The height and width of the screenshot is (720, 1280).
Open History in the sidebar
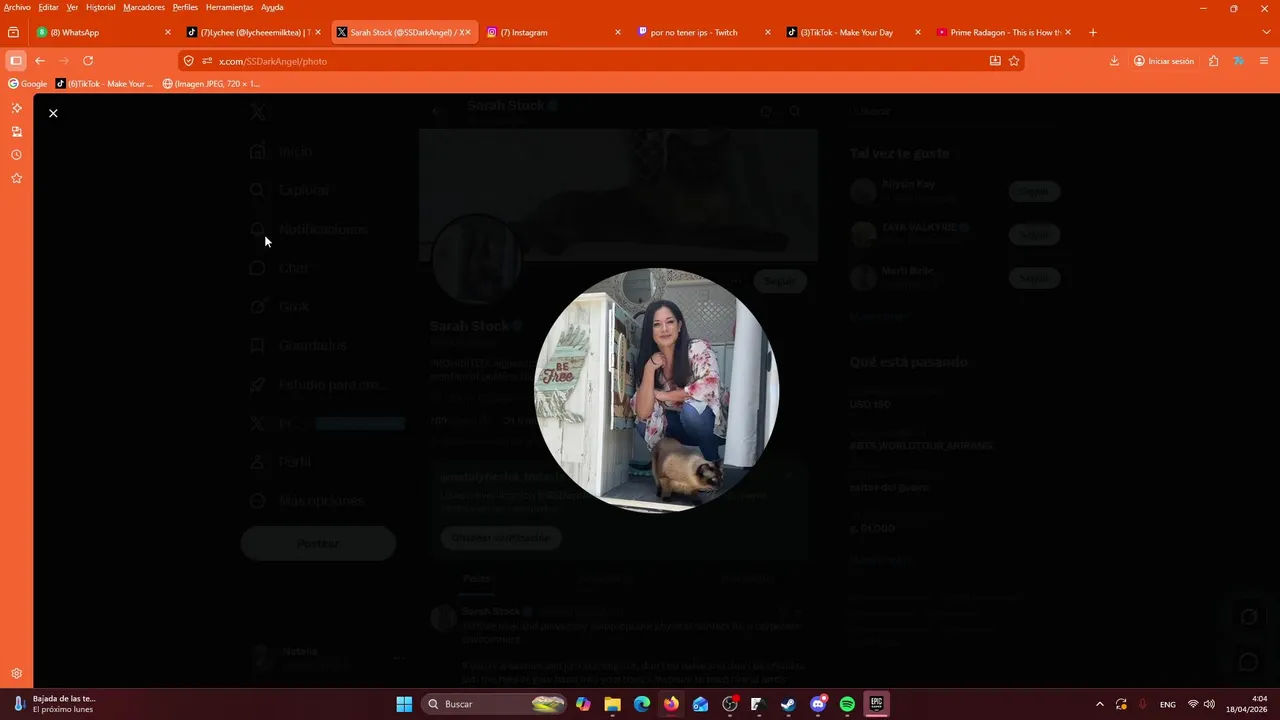click(16, 155)
